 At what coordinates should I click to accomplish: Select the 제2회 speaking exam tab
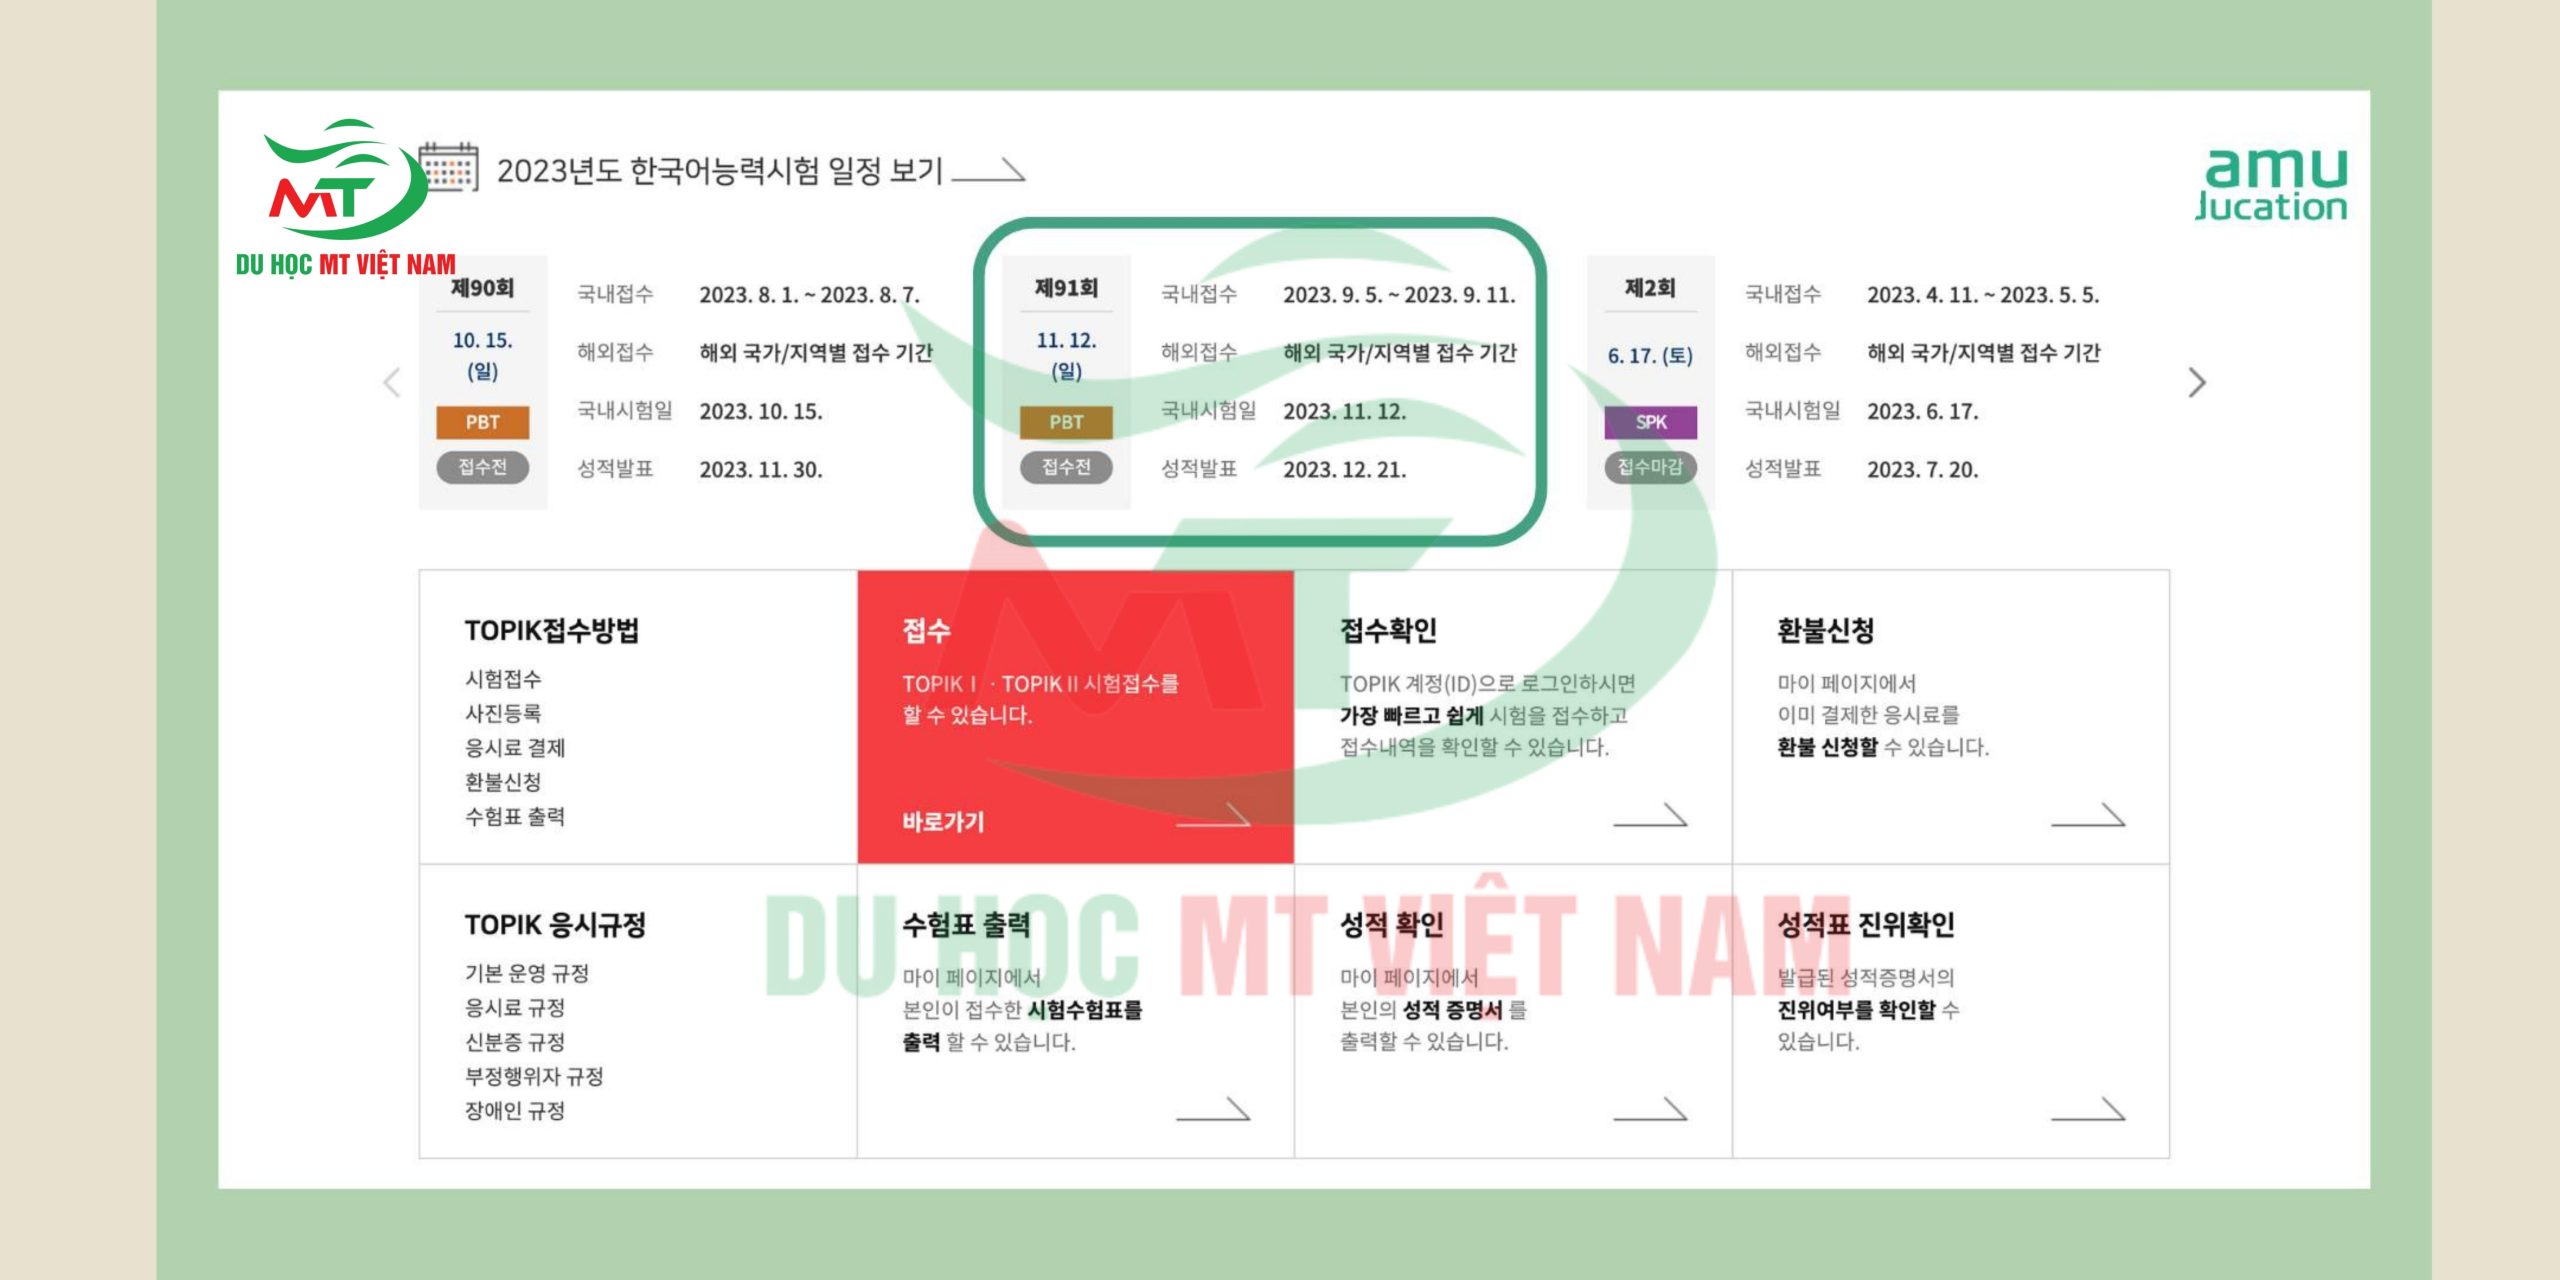1650,288
